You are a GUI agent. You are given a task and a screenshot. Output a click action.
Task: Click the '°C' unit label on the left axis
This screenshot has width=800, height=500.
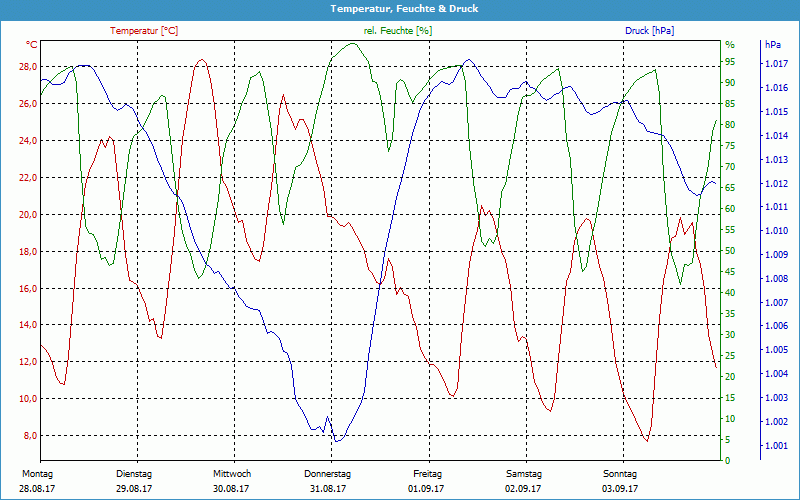[x=31, y=44]
